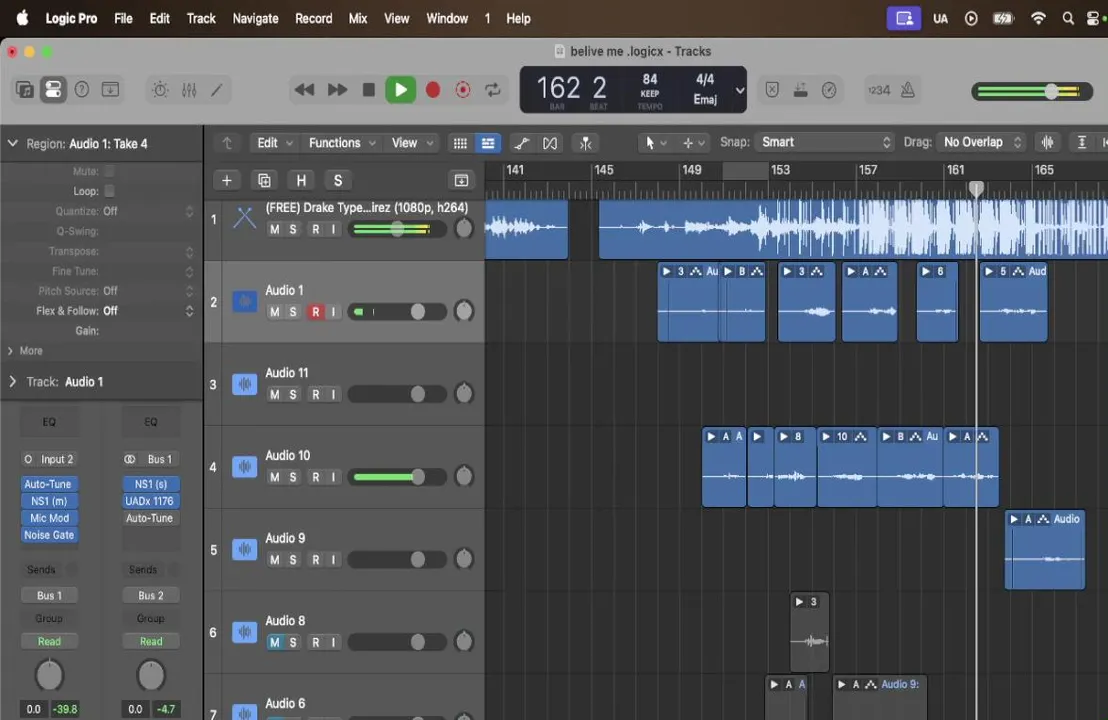Start recording with the red Record button
1108x720 pixels.
tap(433, 90)
